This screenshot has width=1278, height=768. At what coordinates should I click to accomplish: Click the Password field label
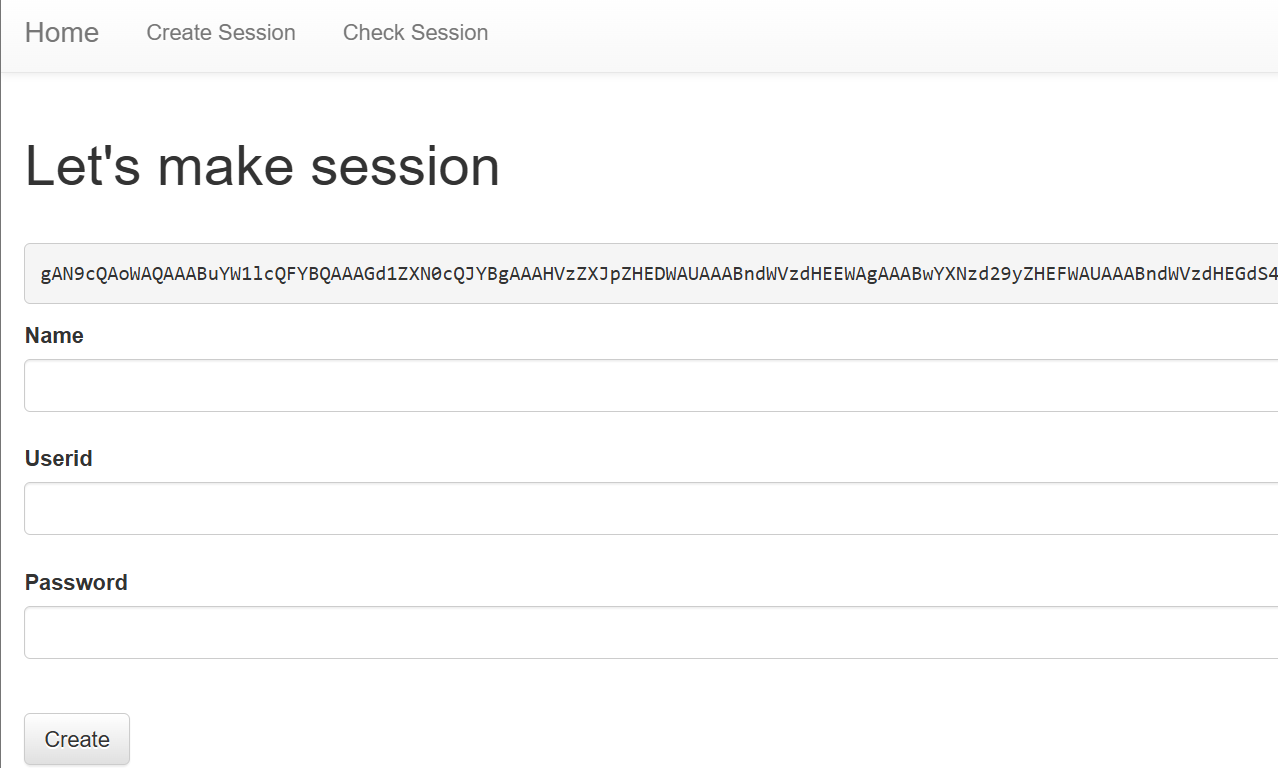76,582
